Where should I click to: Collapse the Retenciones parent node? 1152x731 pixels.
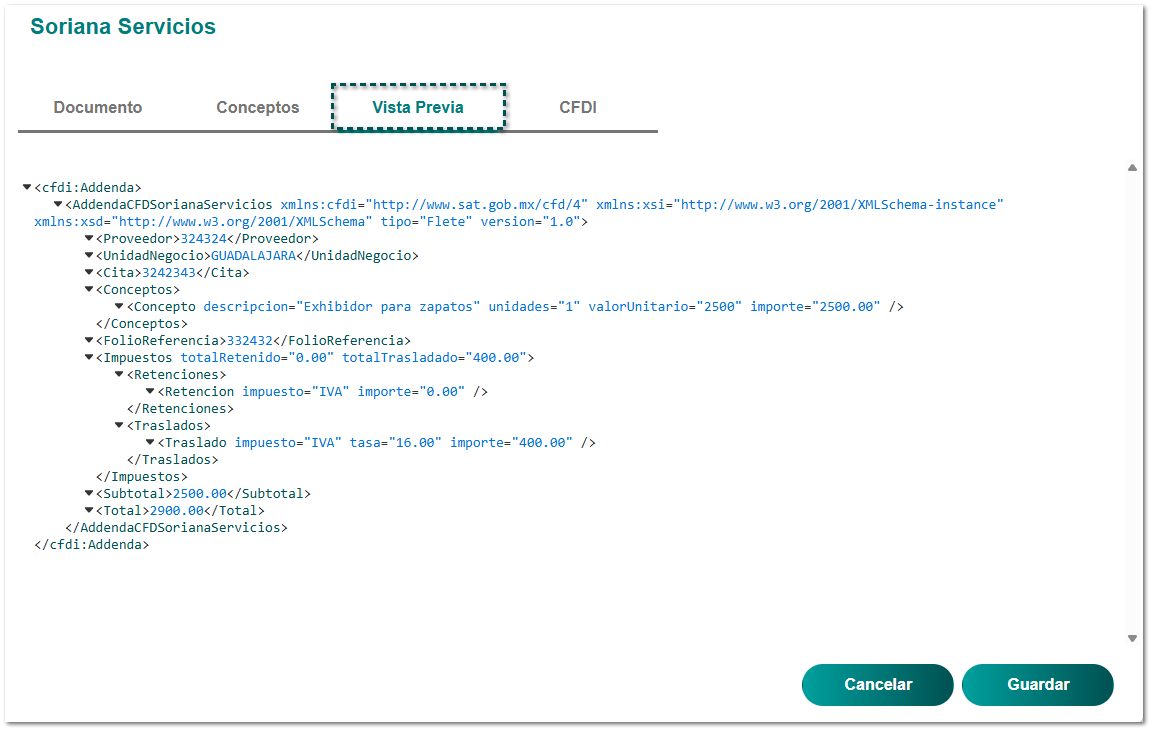pos(119,374)
